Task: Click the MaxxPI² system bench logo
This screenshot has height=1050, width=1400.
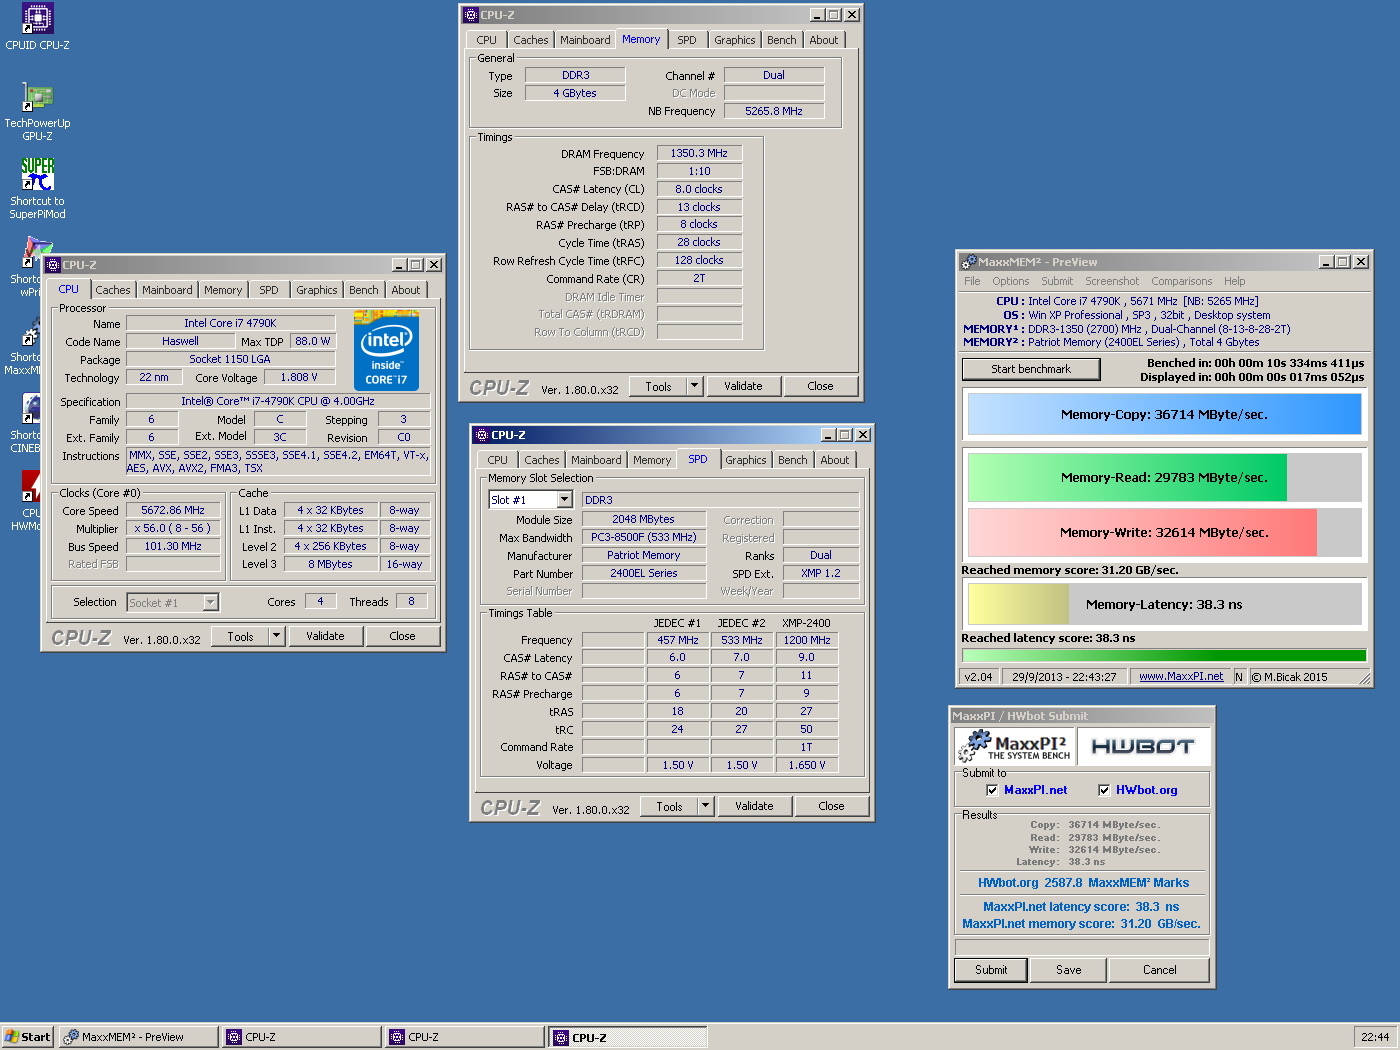Action: (x=1015, y=746)
